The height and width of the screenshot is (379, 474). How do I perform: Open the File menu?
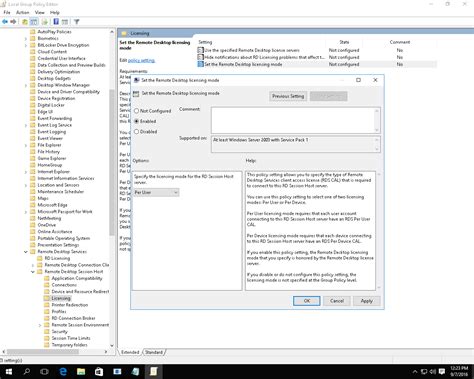tap(7, 12)
